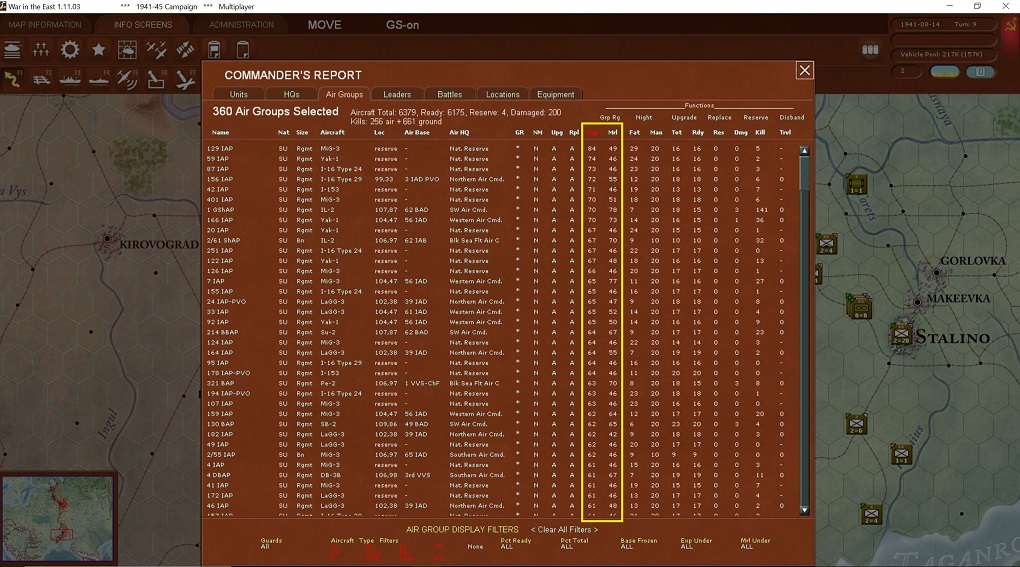The height and width of the screenshot is (567, 1020).
Task: Click the Night function header
Action: point(643,118)
